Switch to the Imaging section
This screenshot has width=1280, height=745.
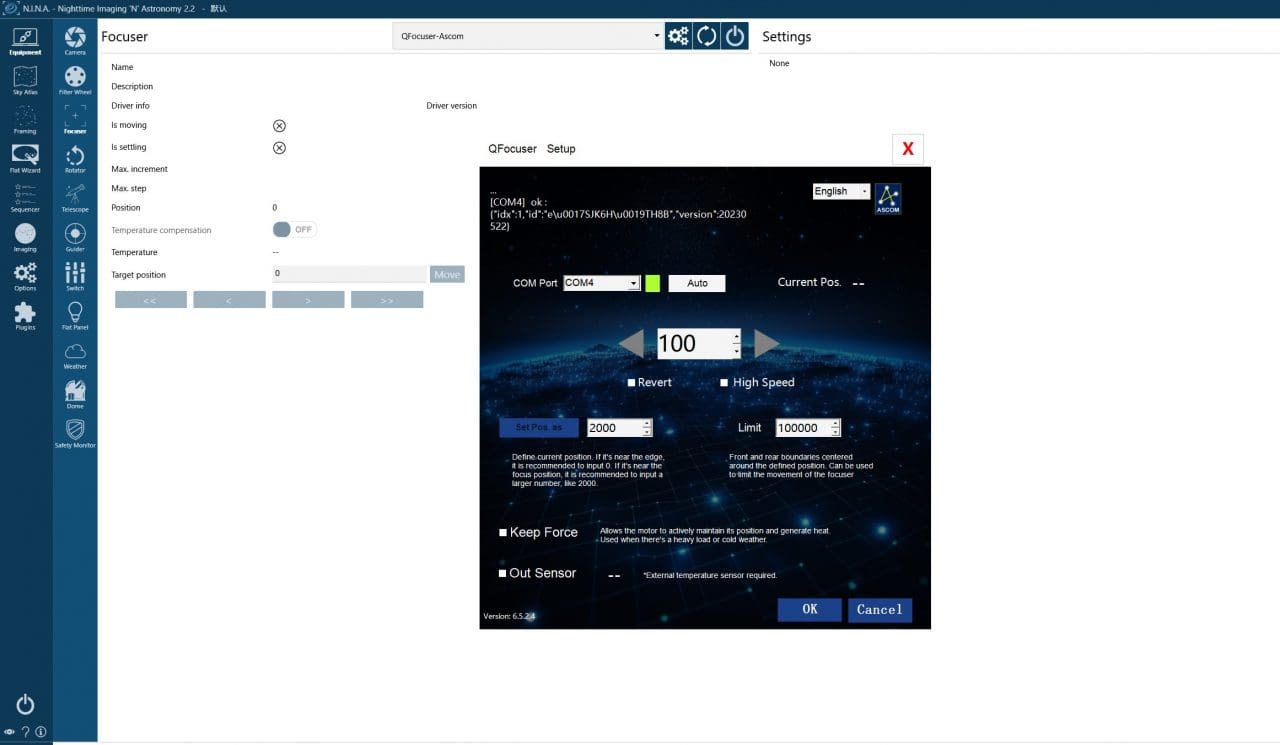25,237
